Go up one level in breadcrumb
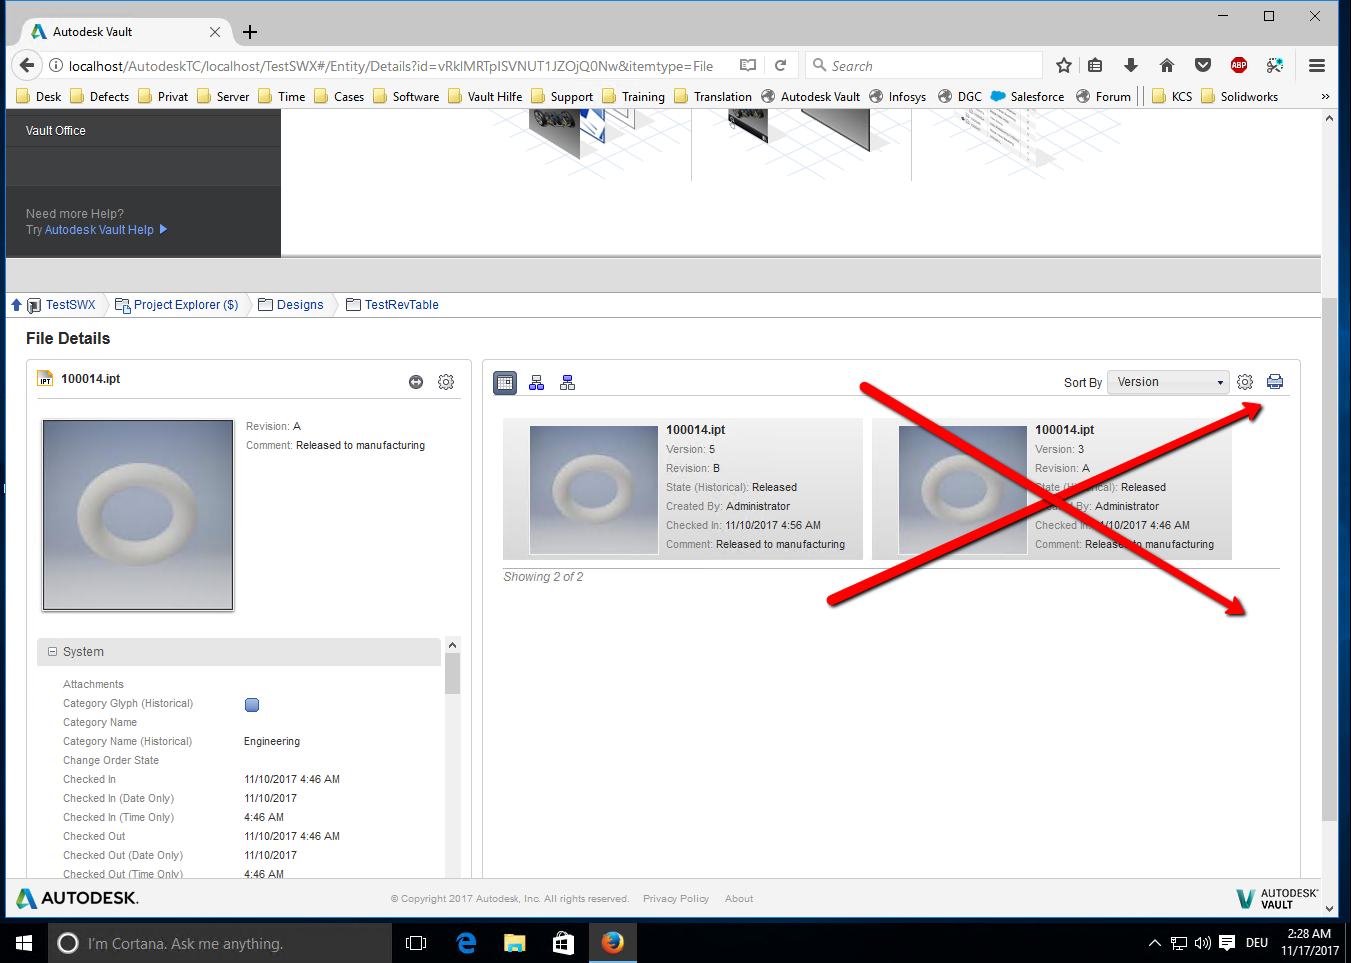 pyautogui.click(x=16, y=305)
